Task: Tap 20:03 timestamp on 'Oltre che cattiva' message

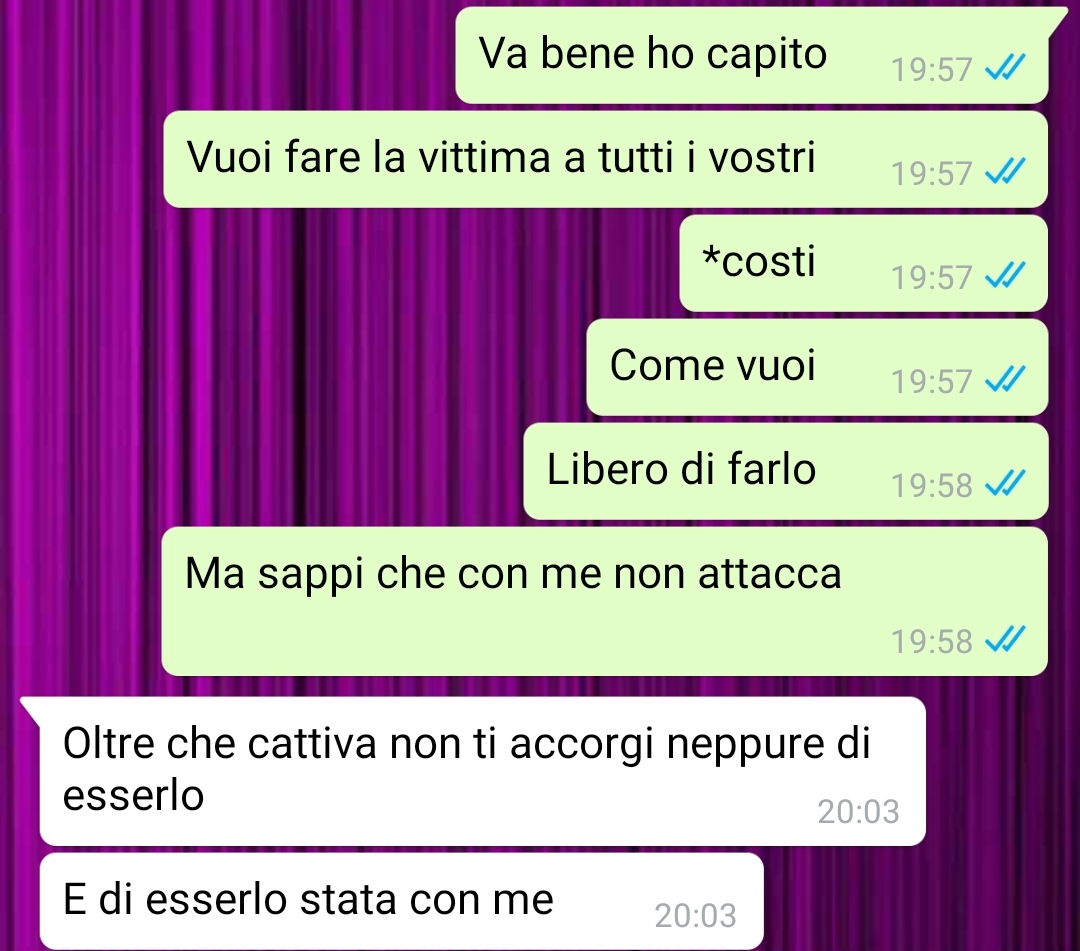Action: coord(858,812)
